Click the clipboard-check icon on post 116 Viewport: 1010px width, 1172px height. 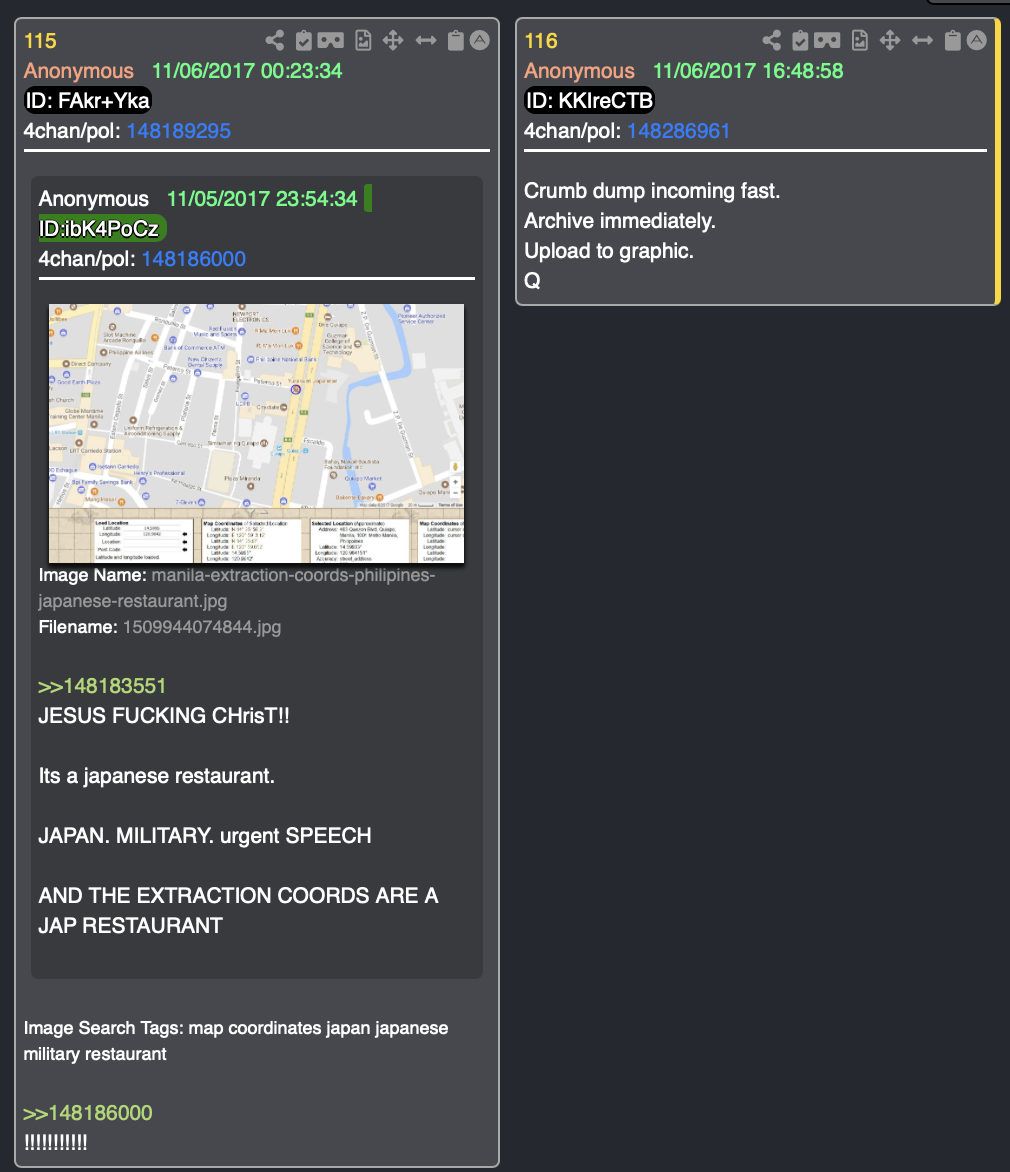tap(800, 40)
